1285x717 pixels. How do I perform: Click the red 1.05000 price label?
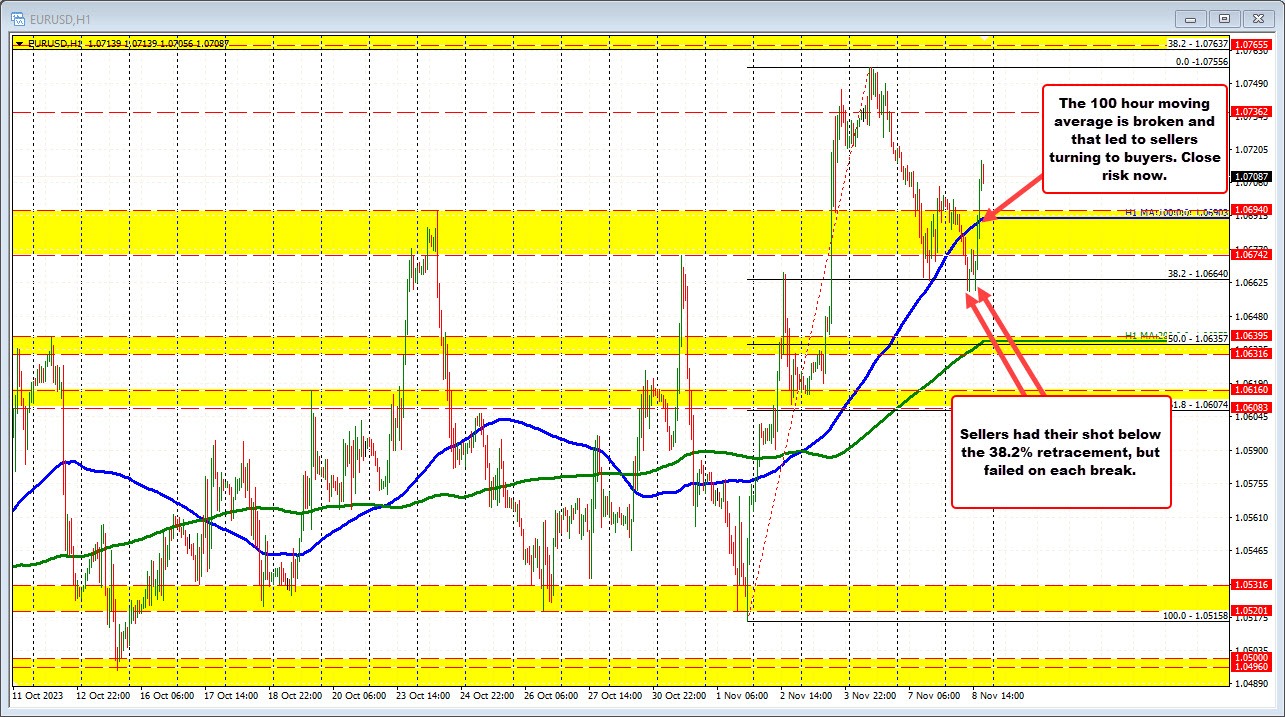1252,658
